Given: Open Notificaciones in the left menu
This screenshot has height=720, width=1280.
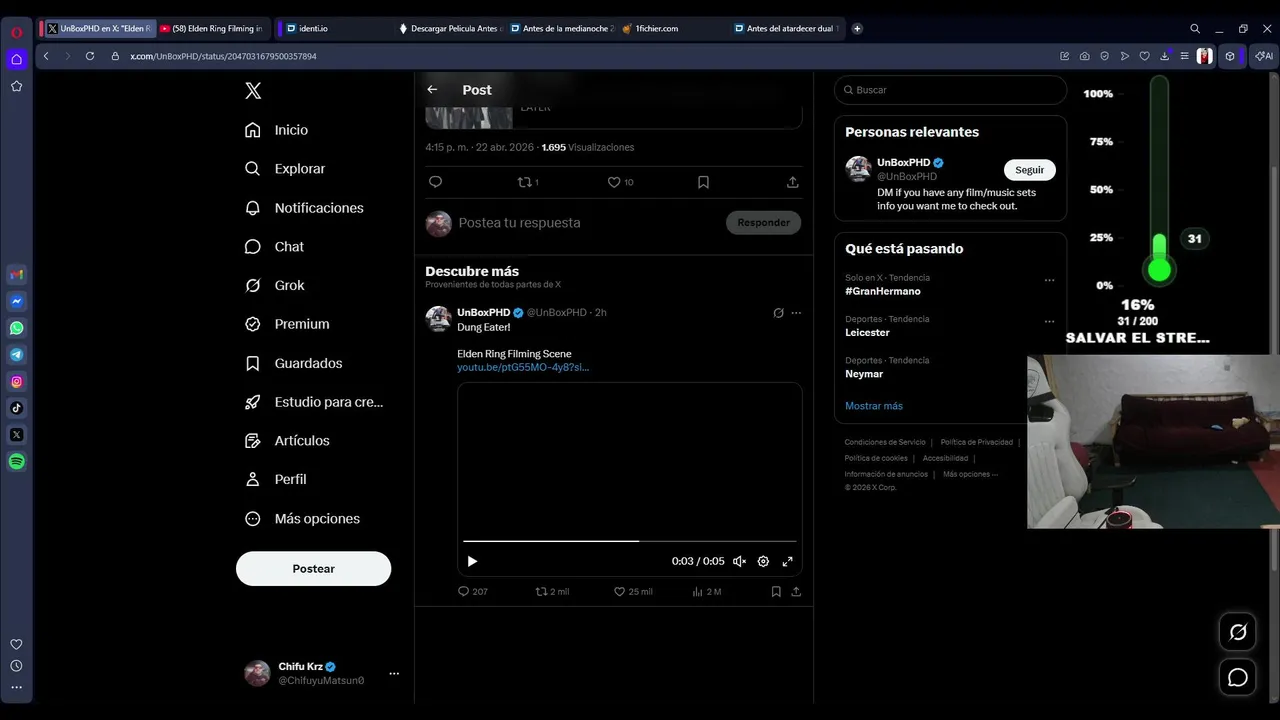Looking at the screenshot, I should (x=305, y=208).
